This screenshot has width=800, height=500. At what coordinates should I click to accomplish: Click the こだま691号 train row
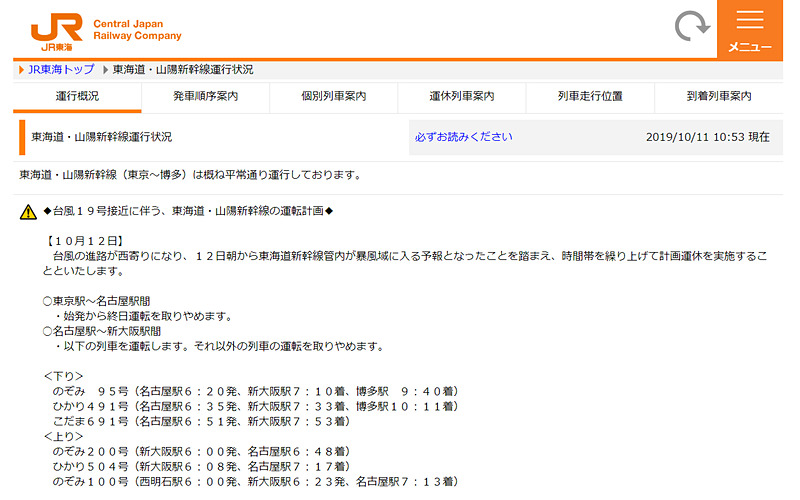point(202,421)
